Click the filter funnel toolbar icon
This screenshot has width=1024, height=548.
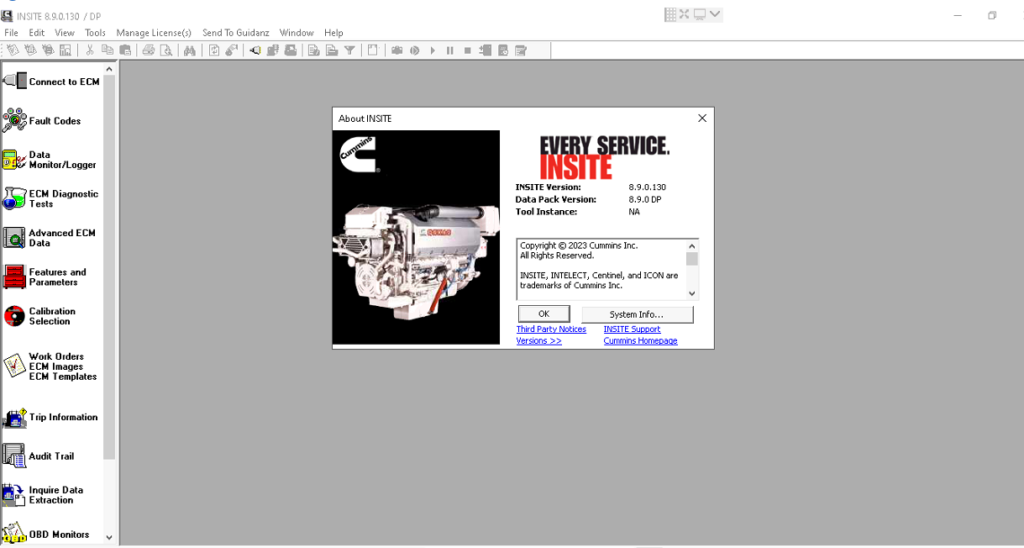tap(349, 50)
